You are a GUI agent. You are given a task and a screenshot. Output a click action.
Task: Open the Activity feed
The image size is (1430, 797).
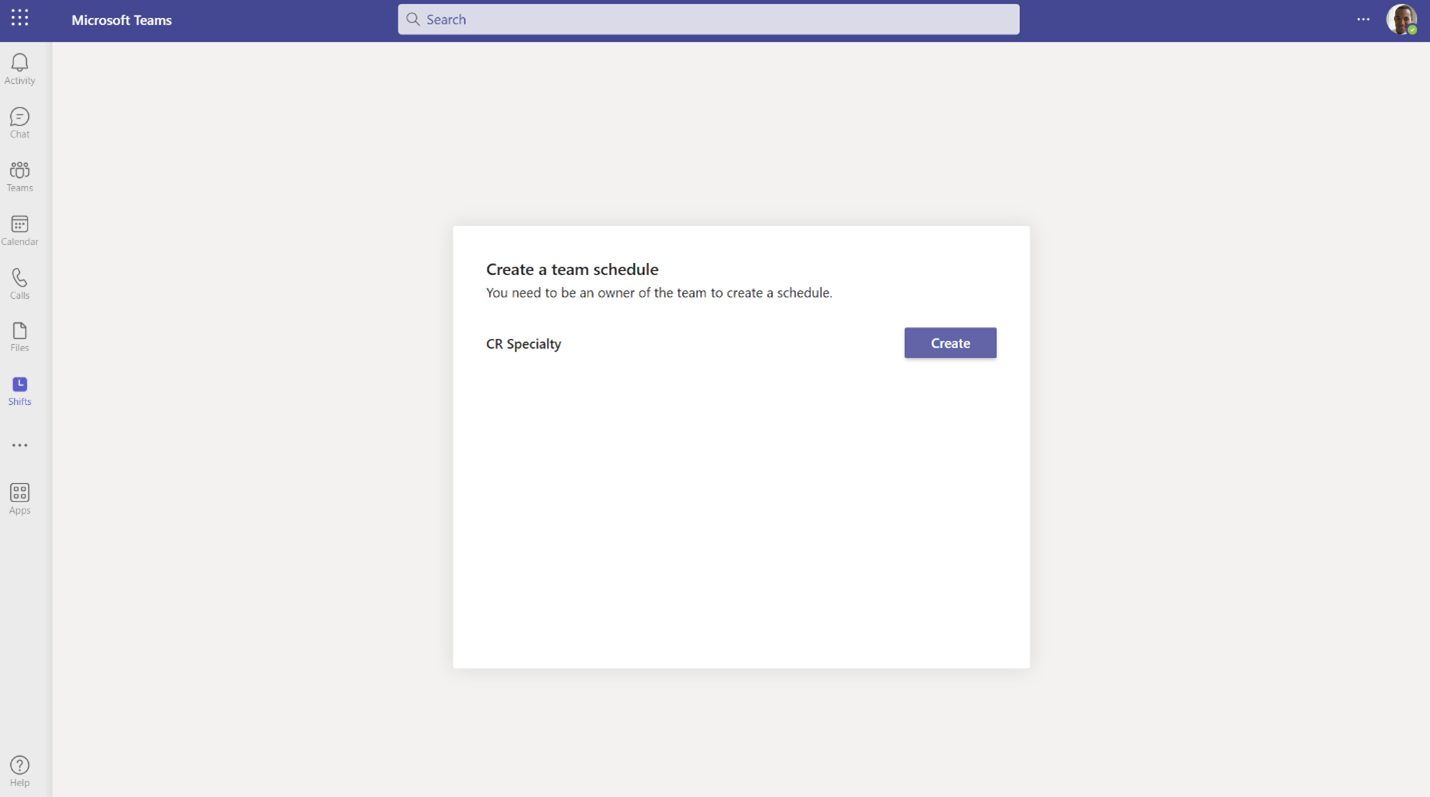(20, 69)
